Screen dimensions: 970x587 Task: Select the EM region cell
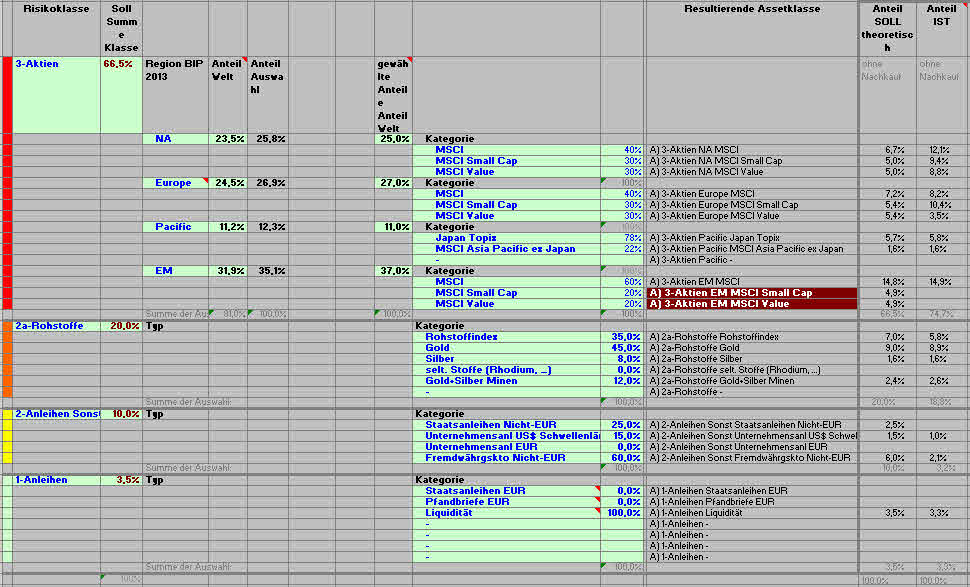[176, 271]
